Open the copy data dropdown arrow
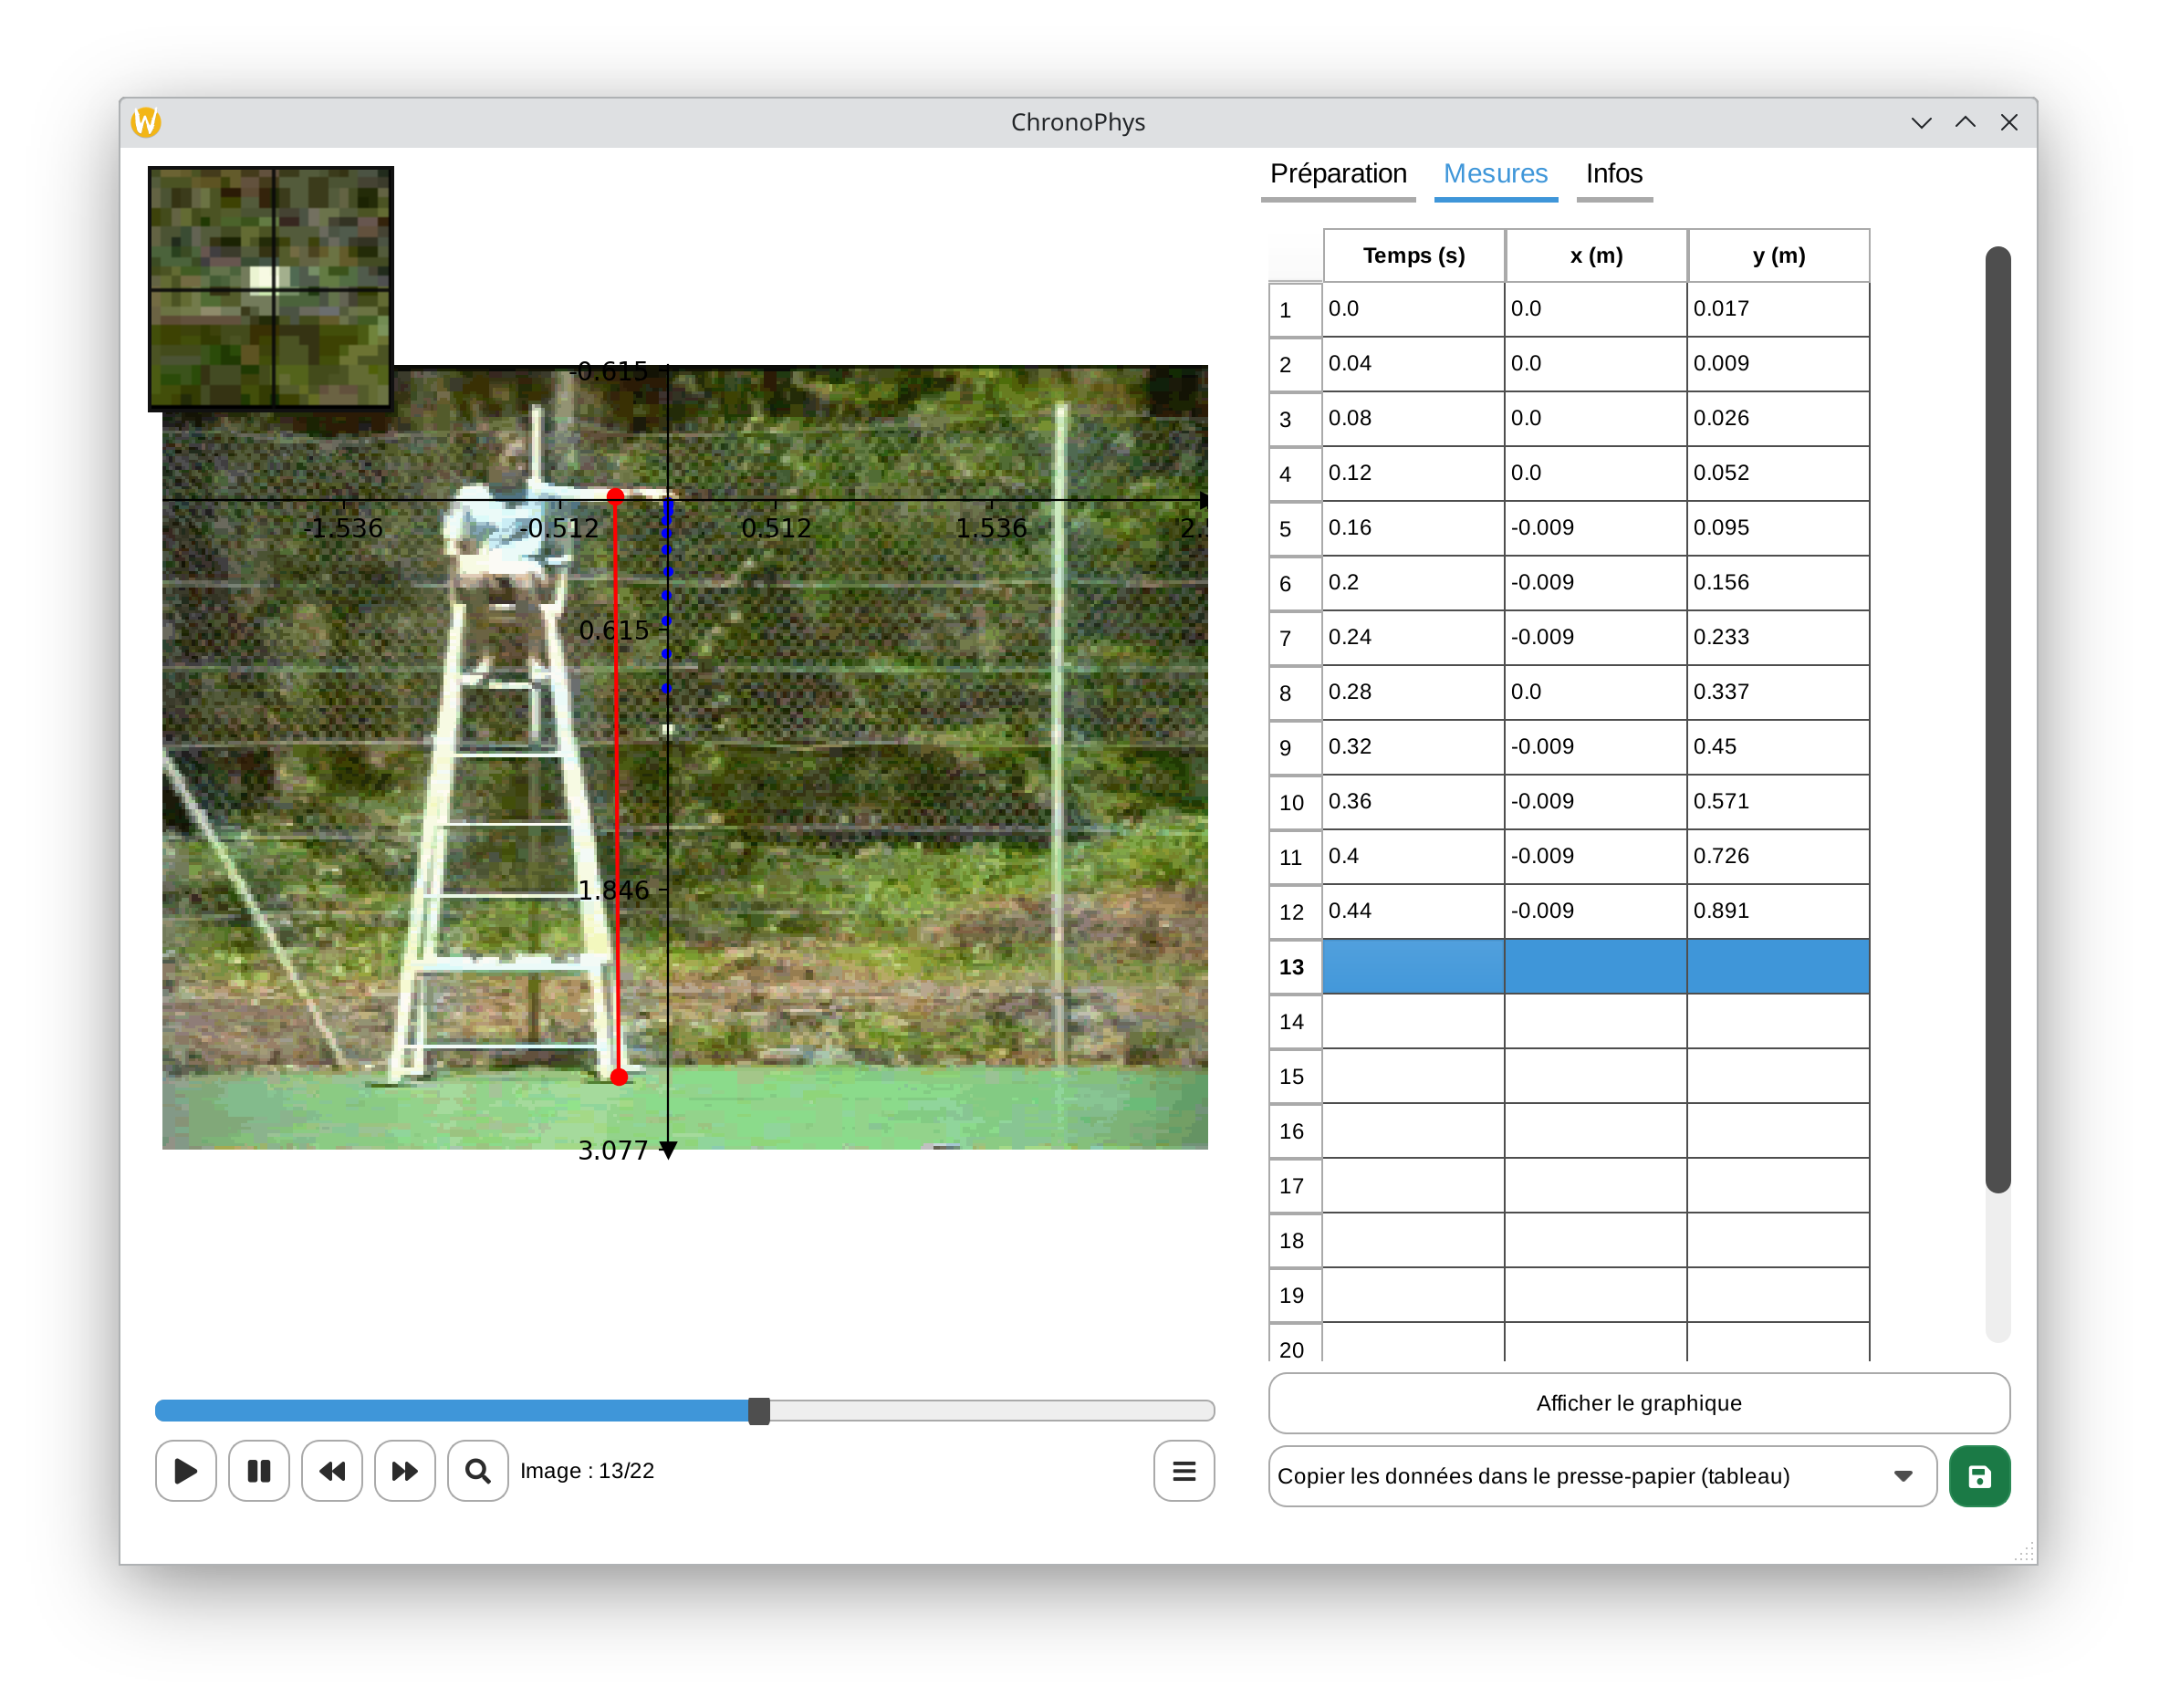Viewport: 2159px width, 1708px height. [x=1903, y=1476]
